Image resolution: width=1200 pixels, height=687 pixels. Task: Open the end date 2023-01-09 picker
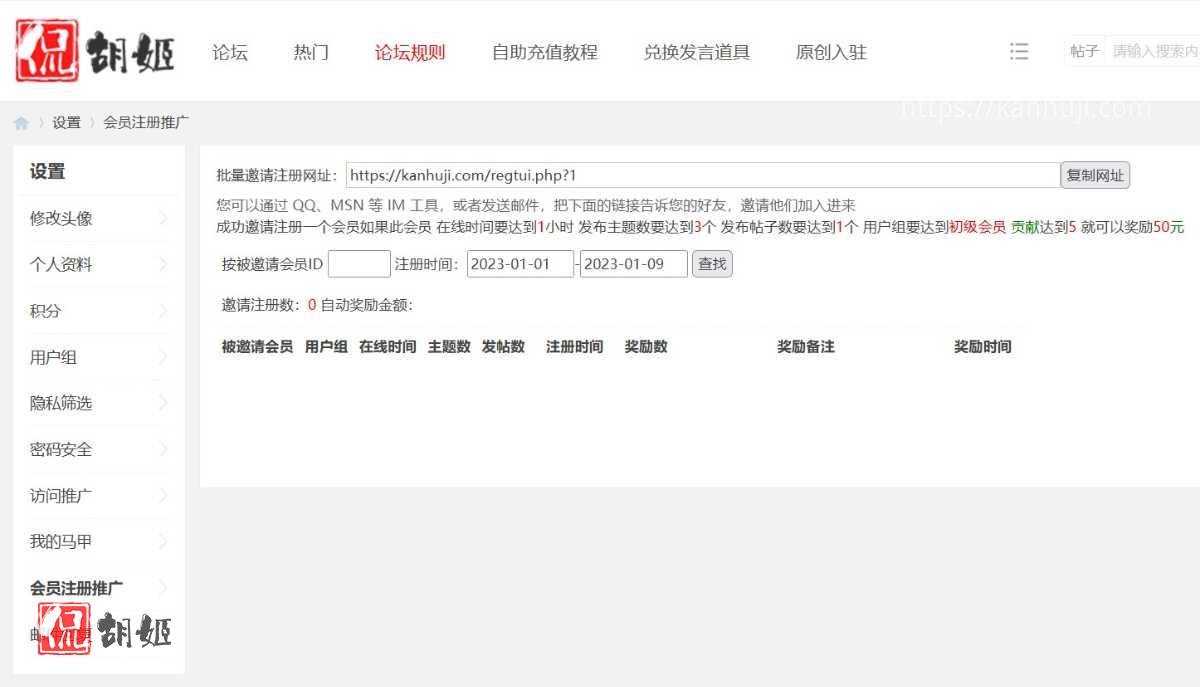coord(633,264)
